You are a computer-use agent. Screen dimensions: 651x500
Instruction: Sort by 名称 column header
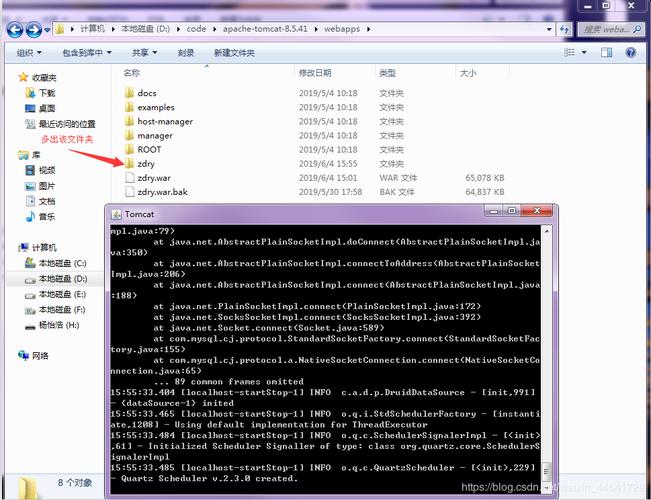pyautogui.click(x=132, y=73)
